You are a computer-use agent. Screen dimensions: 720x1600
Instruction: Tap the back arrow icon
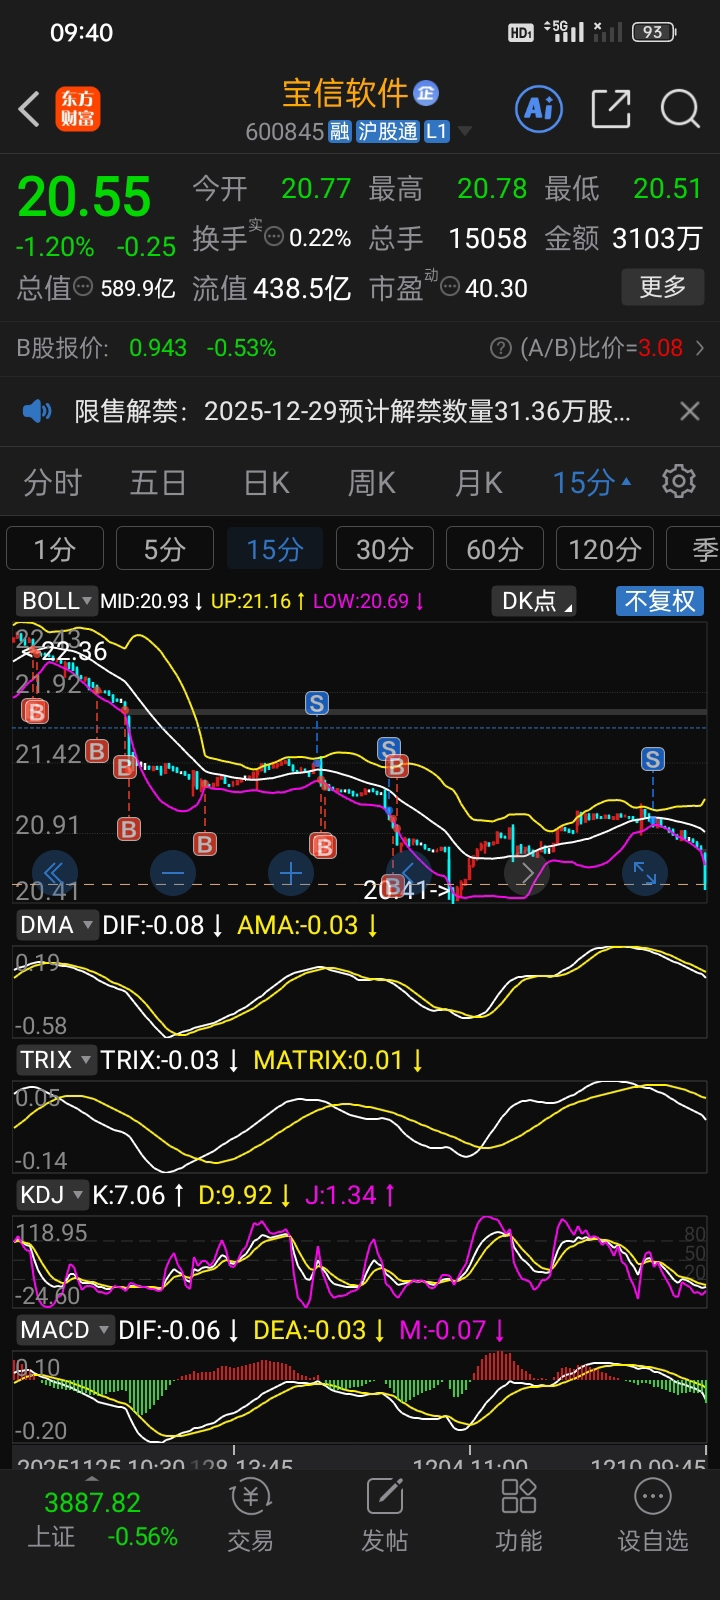[29, 109]
